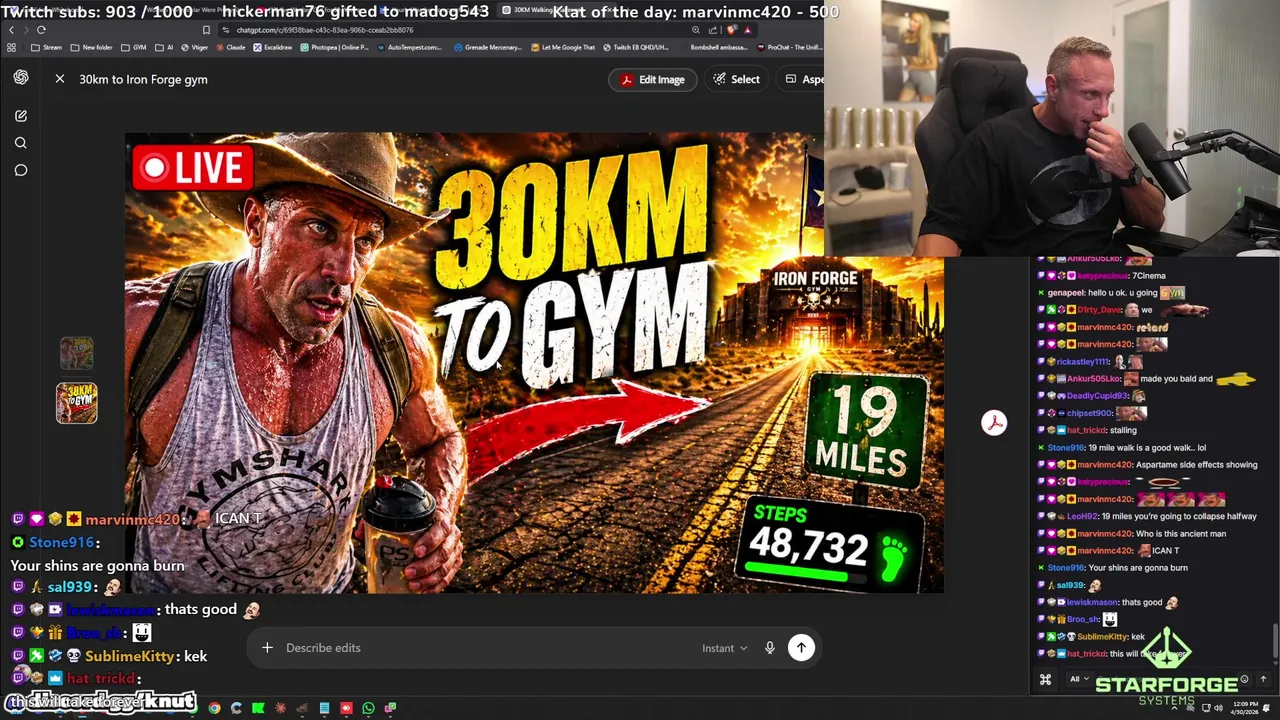Open the Grenade Mercenary bookmark

coord(489,47)
